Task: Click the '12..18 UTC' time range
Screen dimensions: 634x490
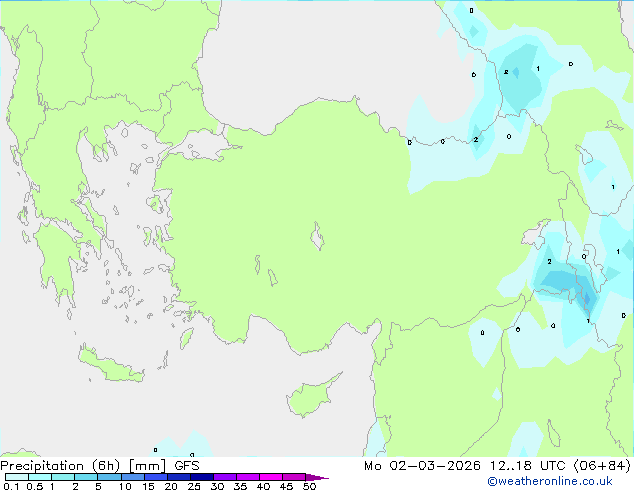Action: point(528,466)
